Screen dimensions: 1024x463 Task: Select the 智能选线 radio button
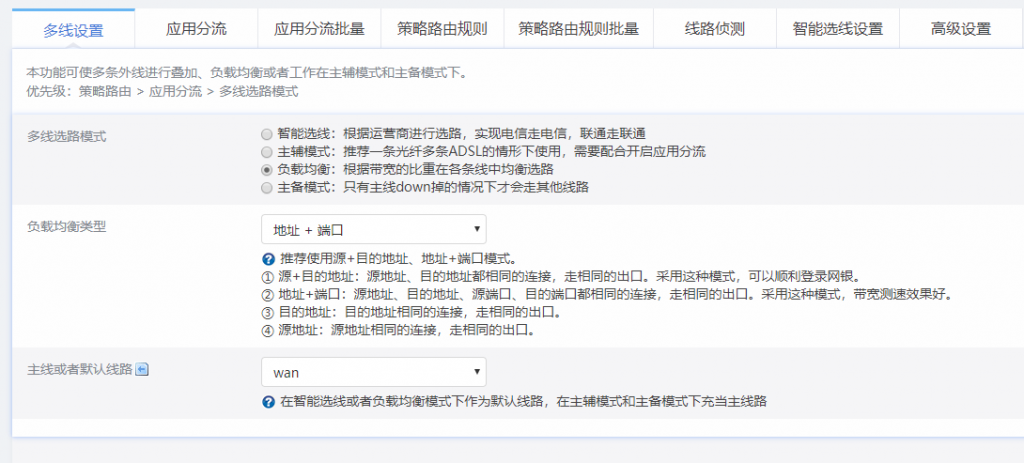(x=266, y=134)
